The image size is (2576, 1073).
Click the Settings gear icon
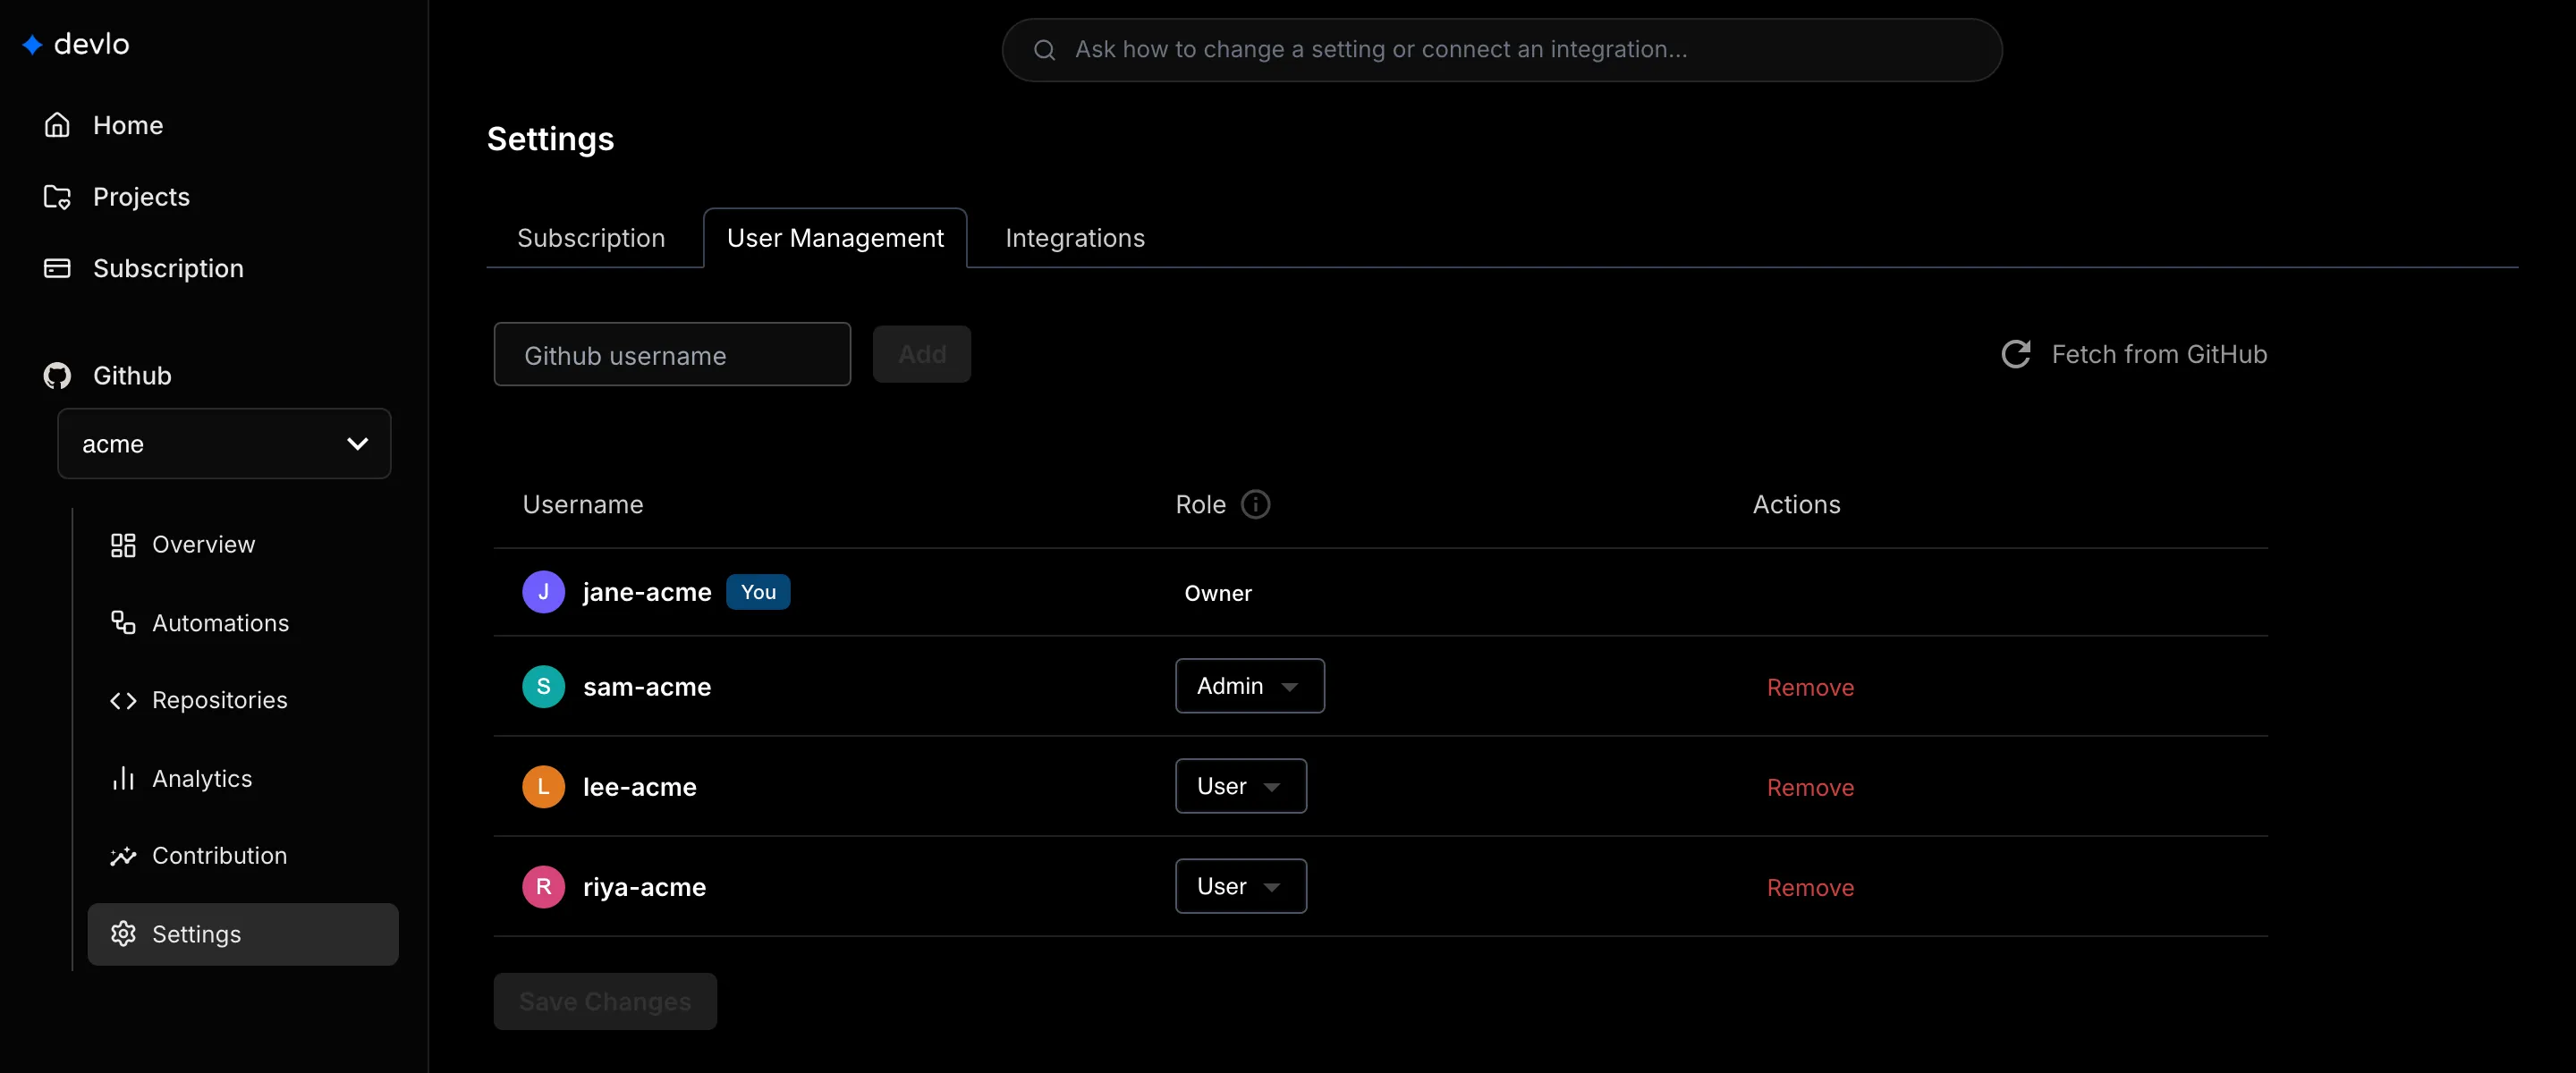click(123, 934)
